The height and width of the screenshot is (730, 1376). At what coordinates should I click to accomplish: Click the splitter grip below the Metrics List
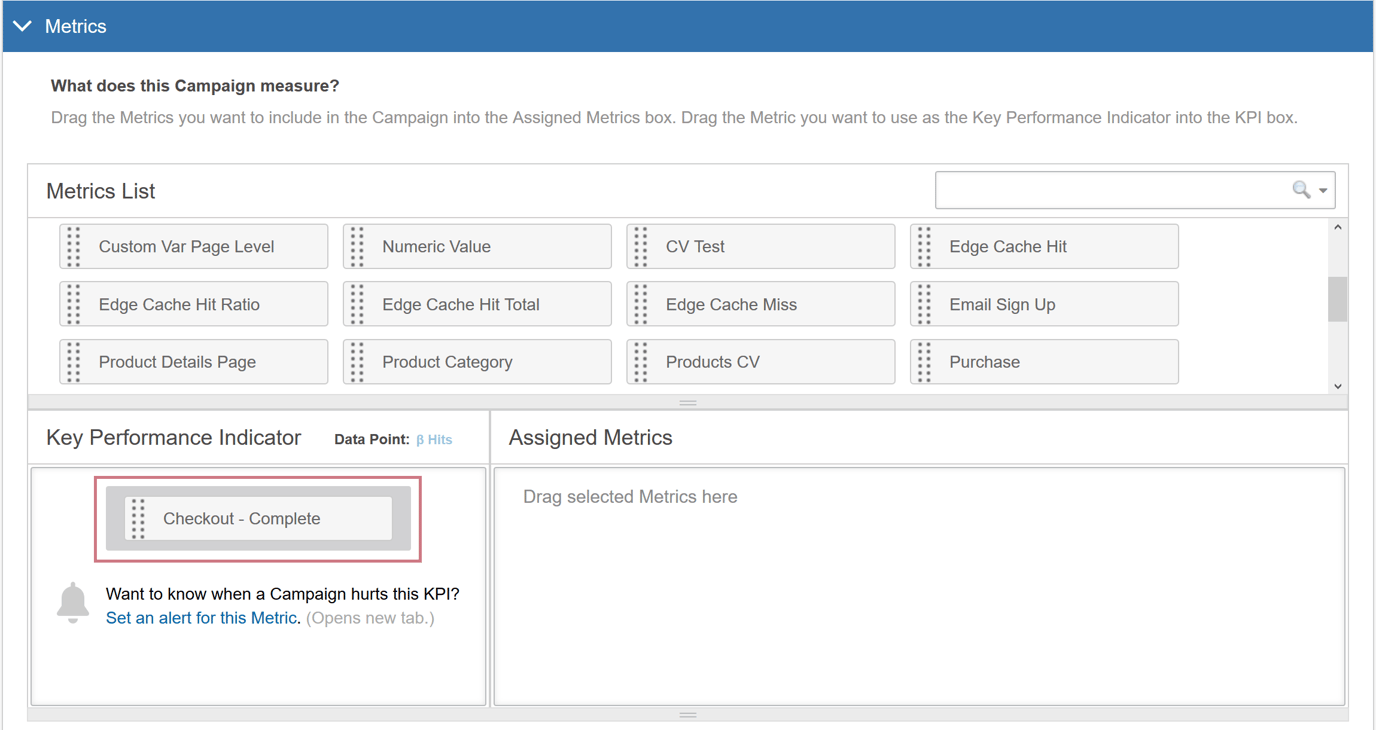coord(688,403)
